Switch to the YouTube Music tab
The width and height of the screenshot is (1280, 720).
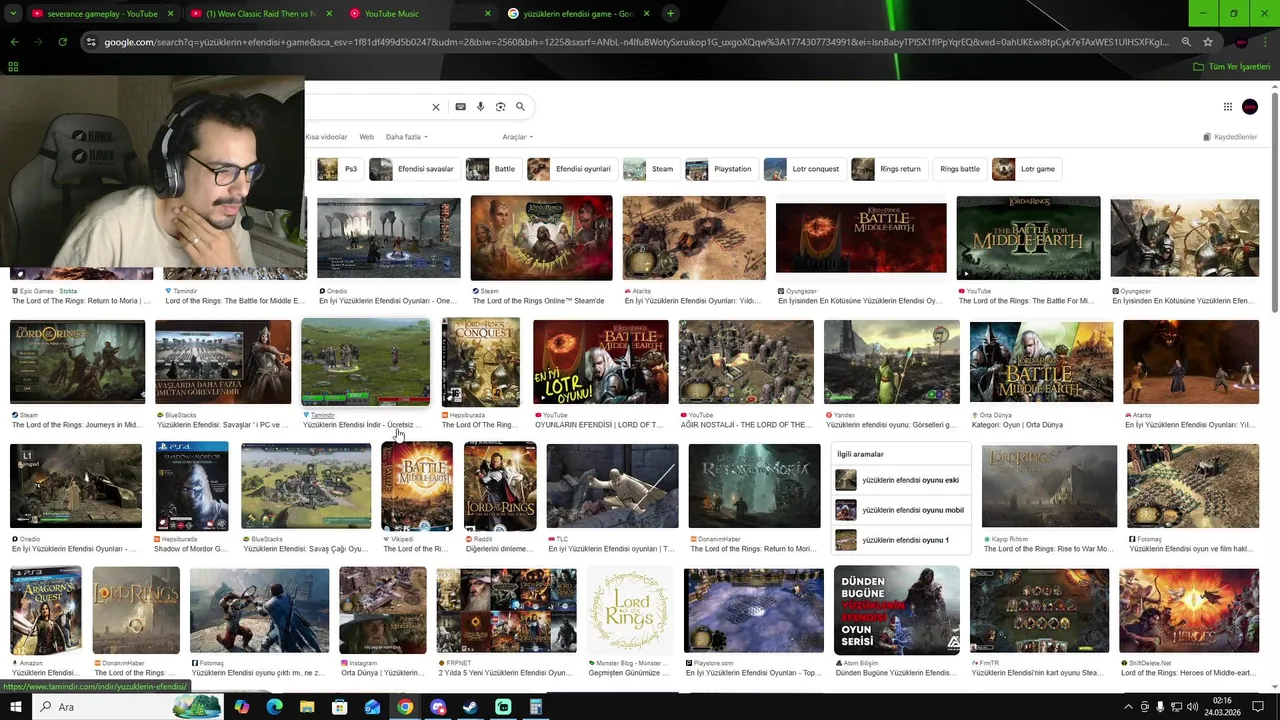(418, 13)
